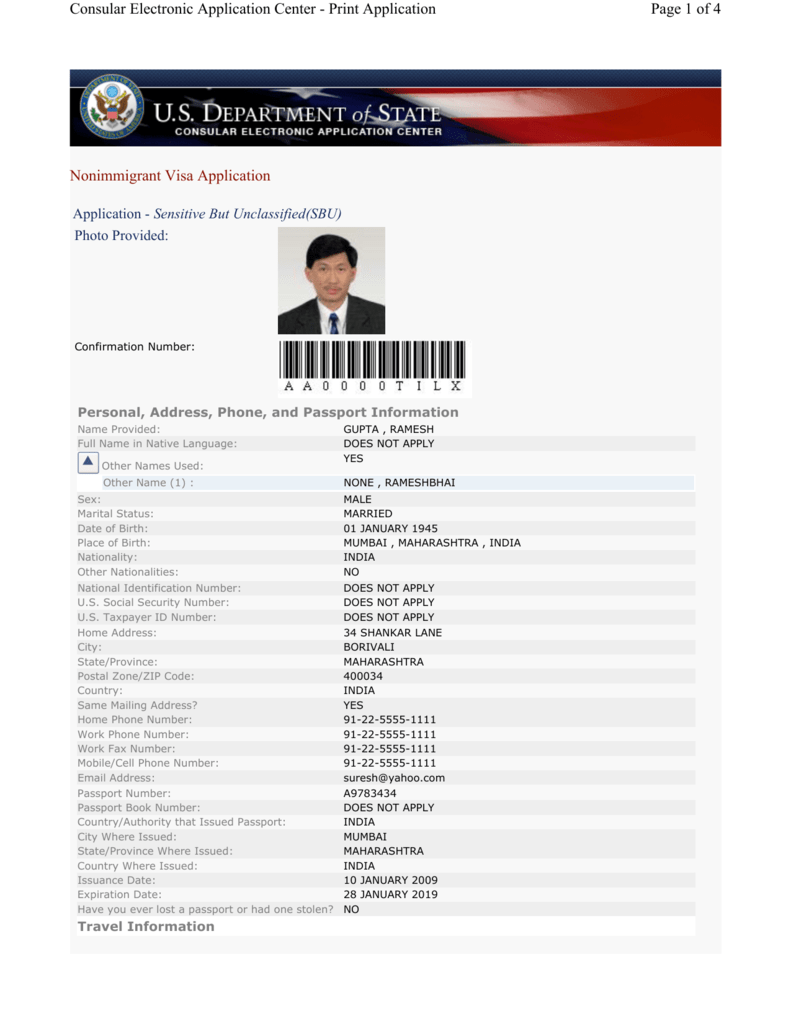The height and width of the screenshot is (1024, 791).
Task: Select the lost or stolen passport answer NO
Action: 351,910
